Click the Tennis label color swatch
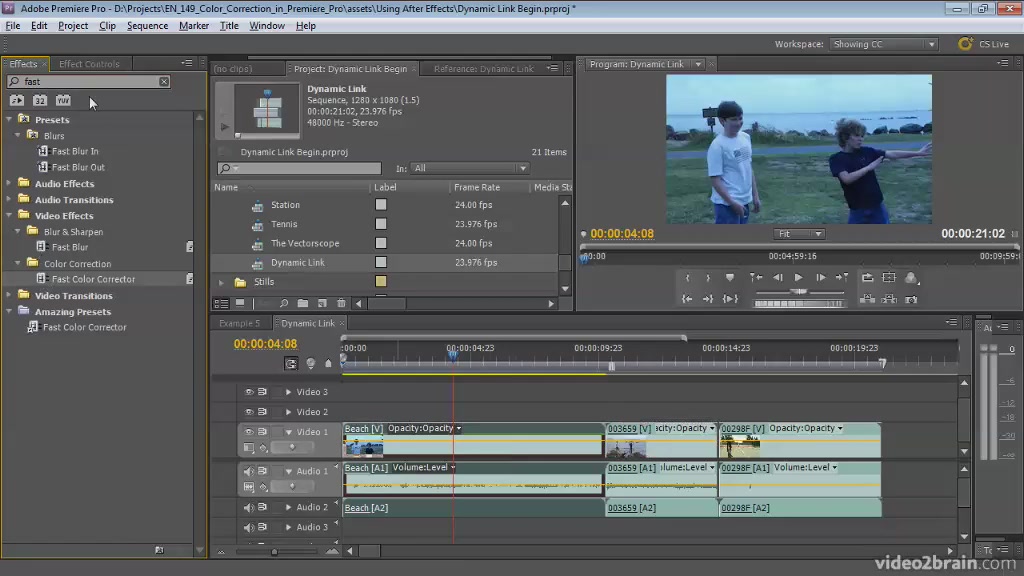The height and width of the screenshot is (576, 1024). [381, 224]
